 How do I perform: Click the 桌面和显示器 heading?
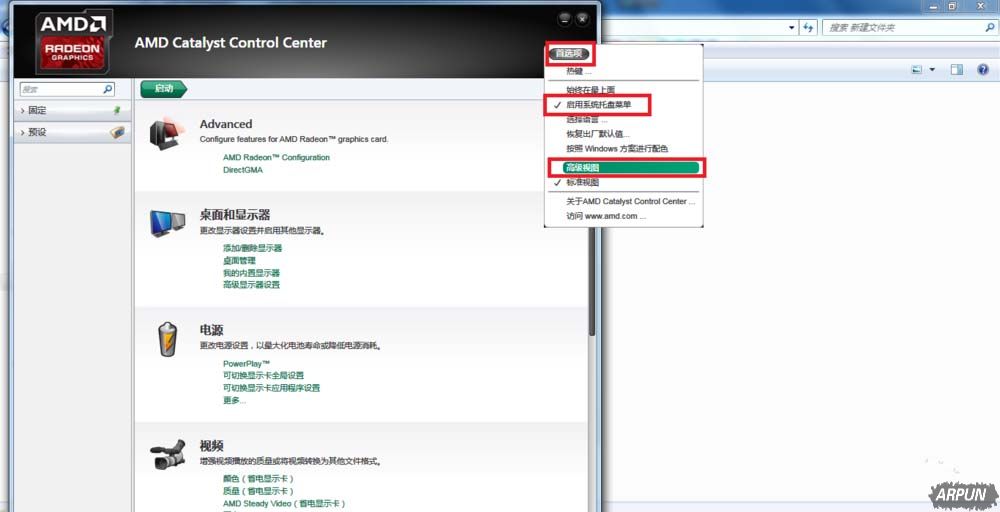point(235,215)
